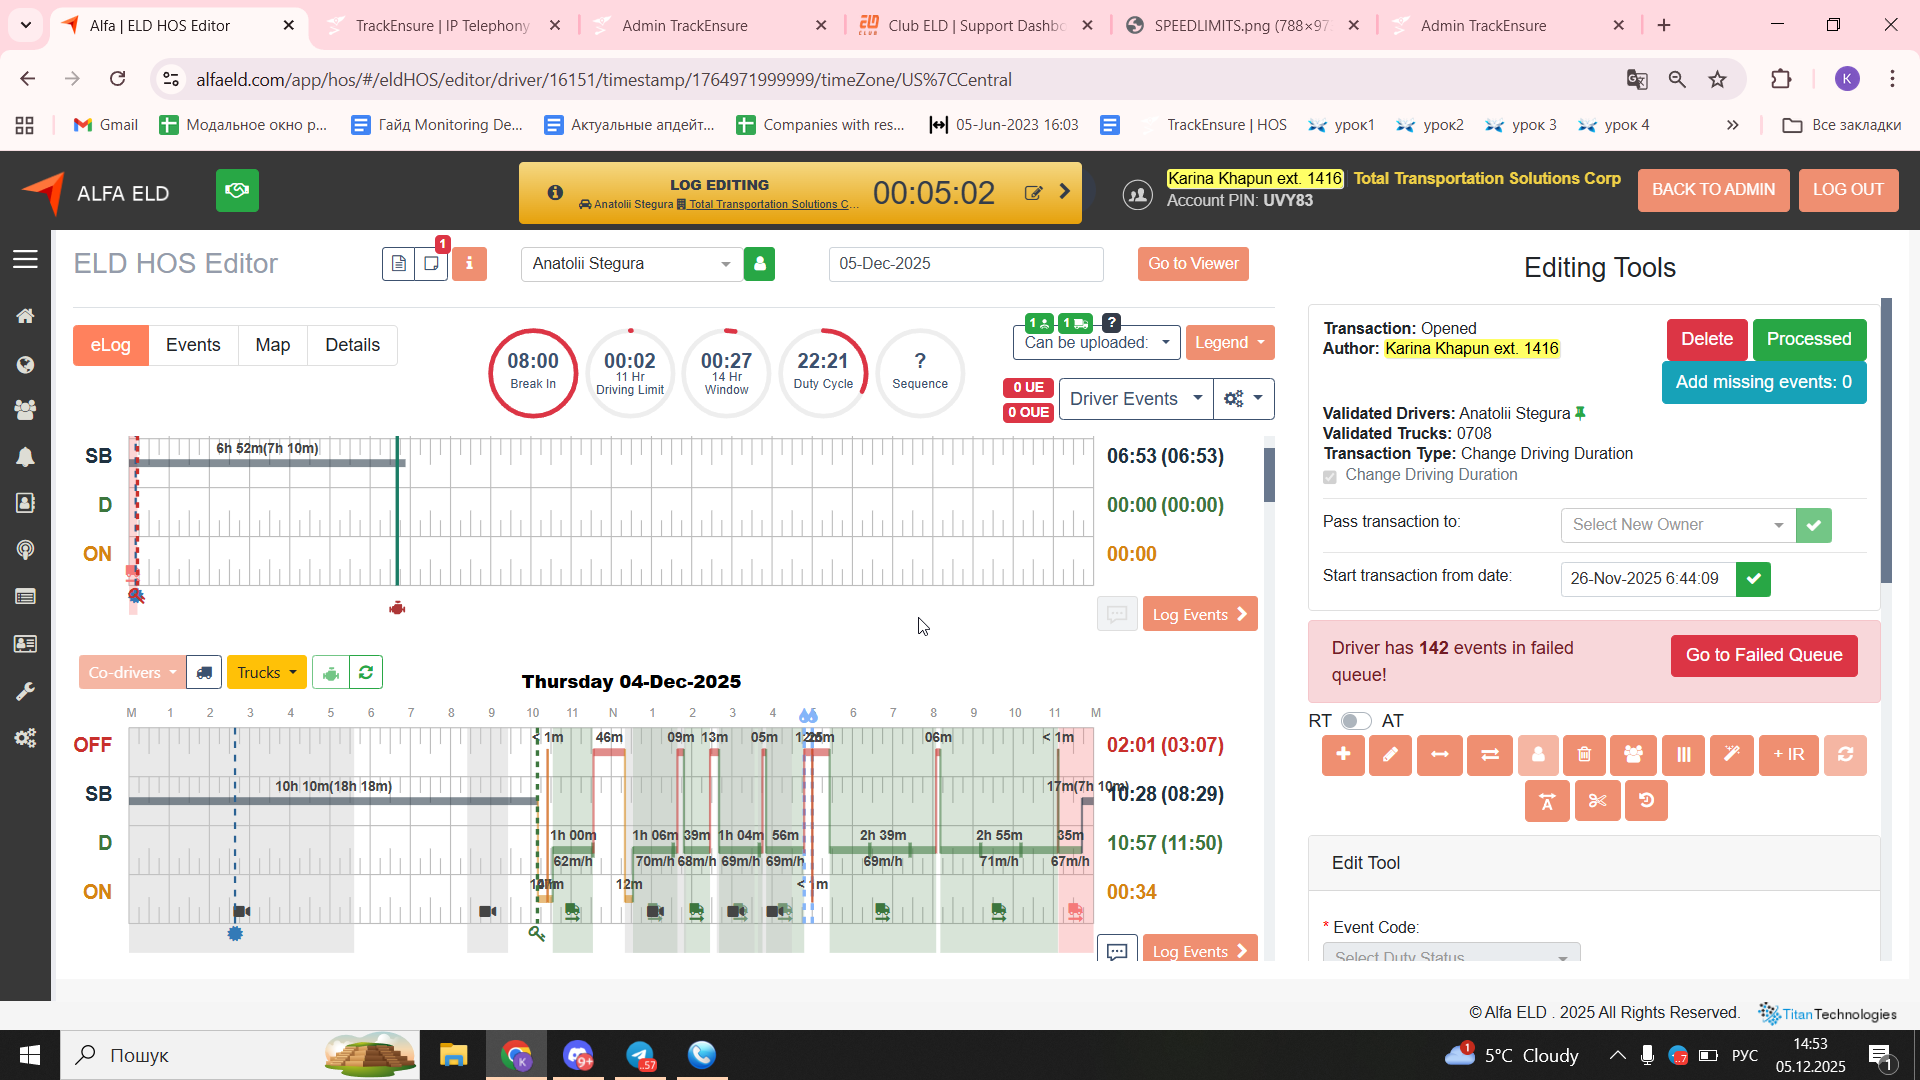1920x1080 pixels.
Task: Click the 05-Dec-2025 date field
Action: 965,264
